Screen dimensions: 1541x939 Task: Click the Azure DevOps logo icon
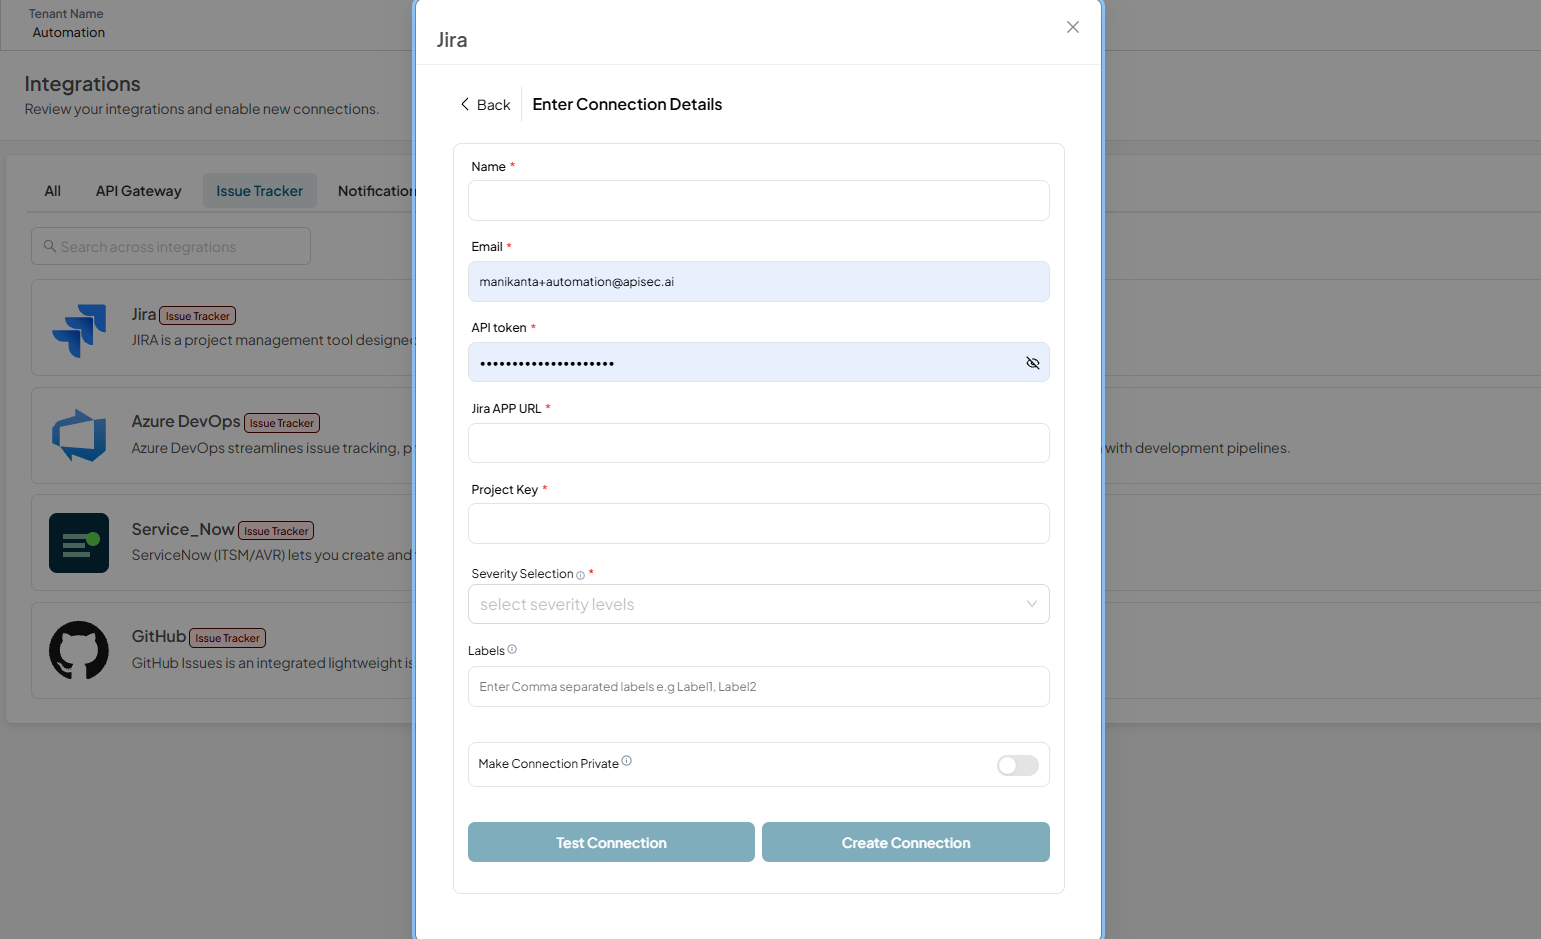point(79,436)
